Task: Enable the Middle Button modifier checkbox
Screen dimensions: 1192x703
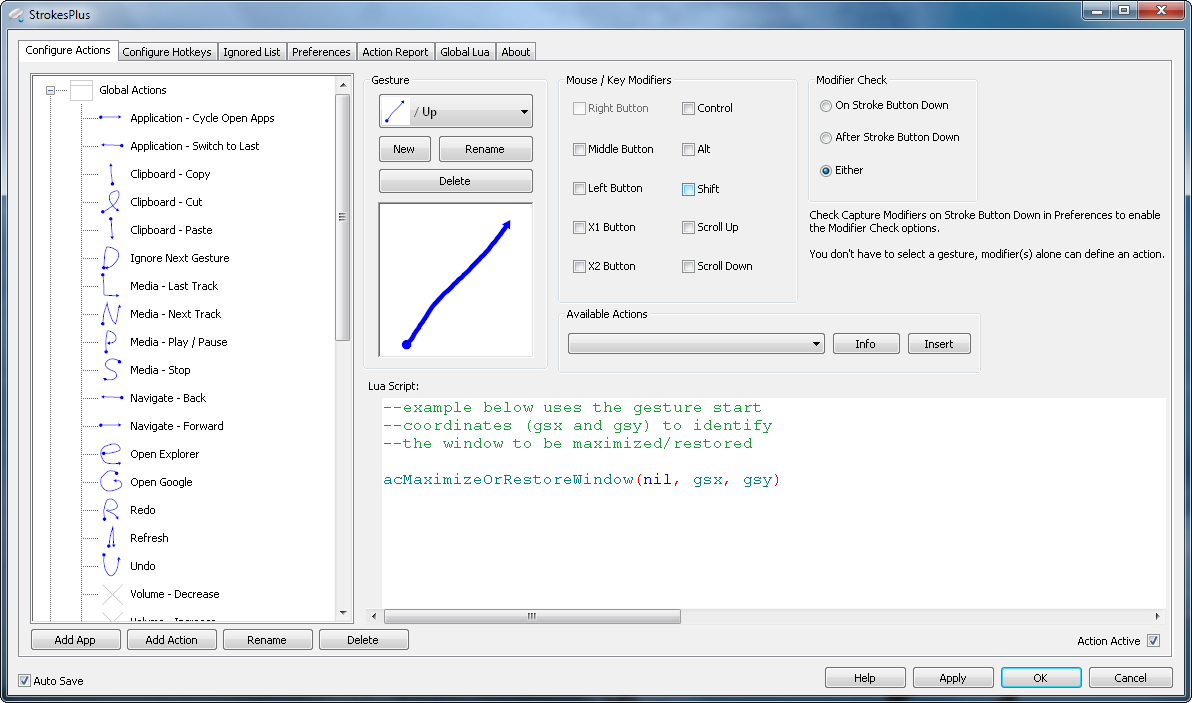Action: click(579, 149)
